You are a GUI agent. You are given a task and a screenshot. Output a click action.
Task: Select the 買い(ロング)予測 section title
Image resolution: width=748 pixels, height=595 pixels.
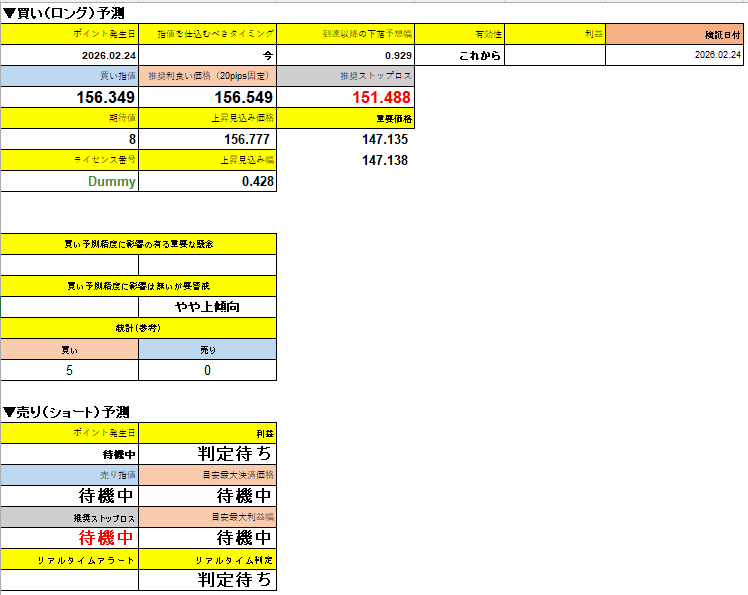(63, 13)
